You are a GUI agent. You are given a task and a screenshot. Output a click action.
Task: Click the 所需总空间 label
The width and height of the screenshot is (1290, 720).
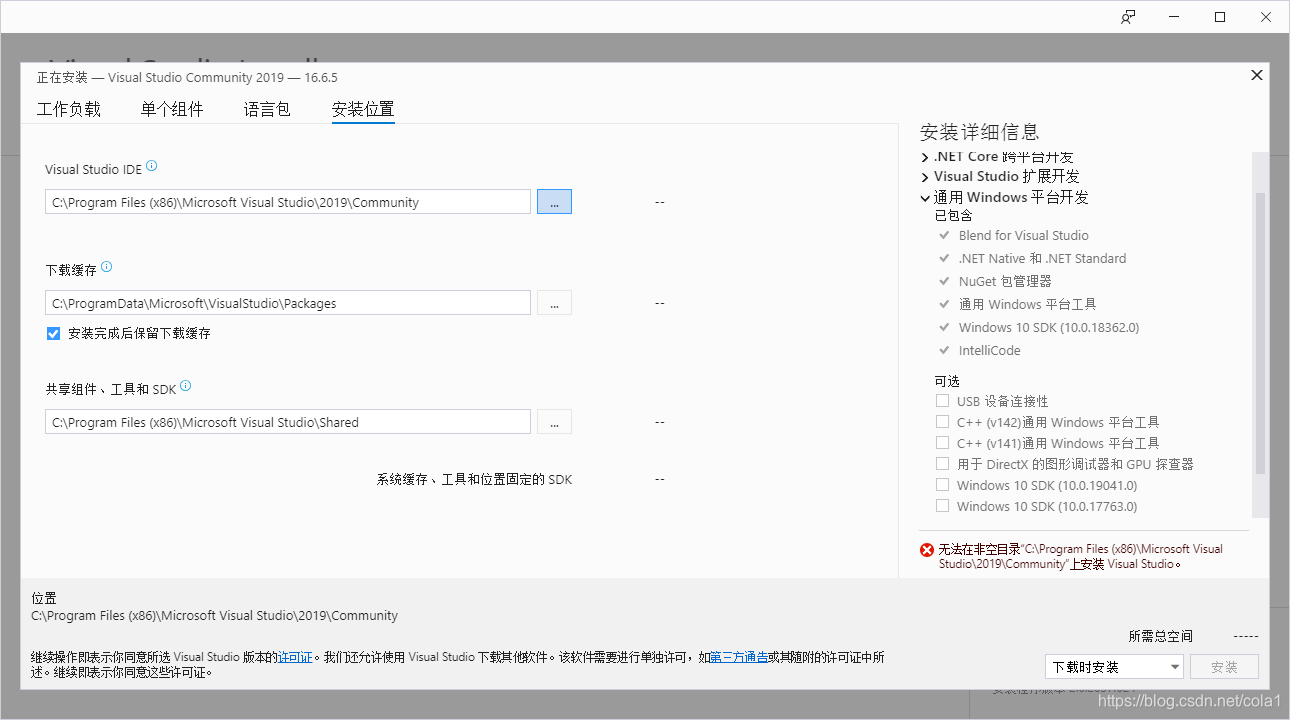tap(1160, 636)
